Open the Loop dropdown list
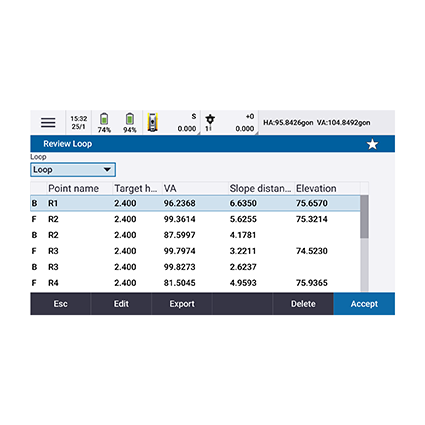The width and height of the screenshot is (425, 425). (73, 170)
